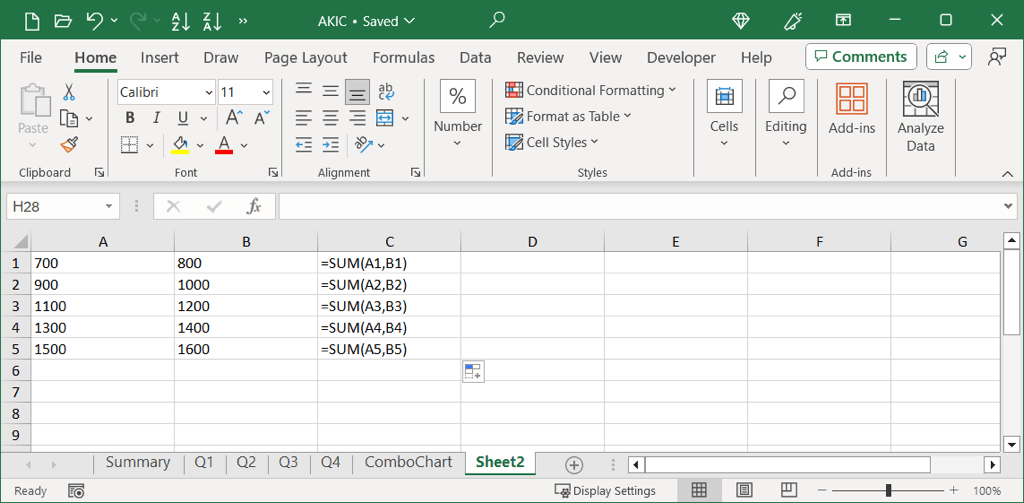Viewport: 1024px width, 503px height.
Task: Click the Format Painter brush
Action: 69,144
